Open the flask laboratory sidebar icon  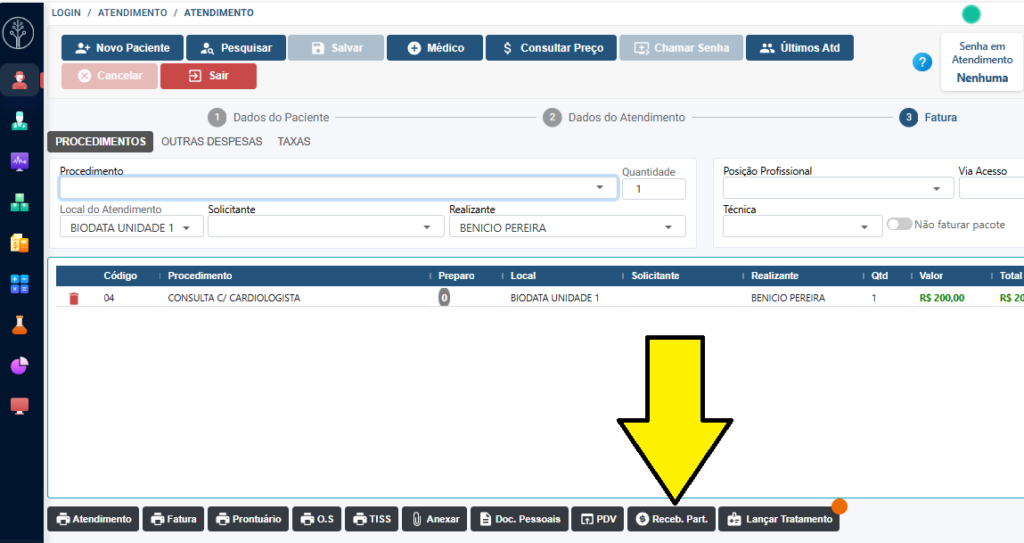[19, 325]
